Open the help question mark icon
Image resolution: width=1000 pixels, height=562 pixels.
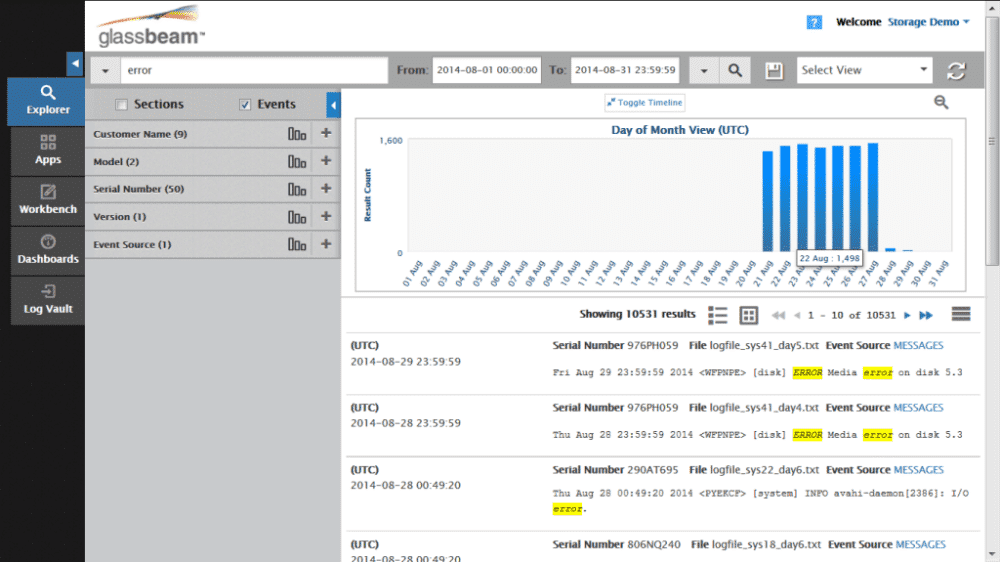click(814, 22)
